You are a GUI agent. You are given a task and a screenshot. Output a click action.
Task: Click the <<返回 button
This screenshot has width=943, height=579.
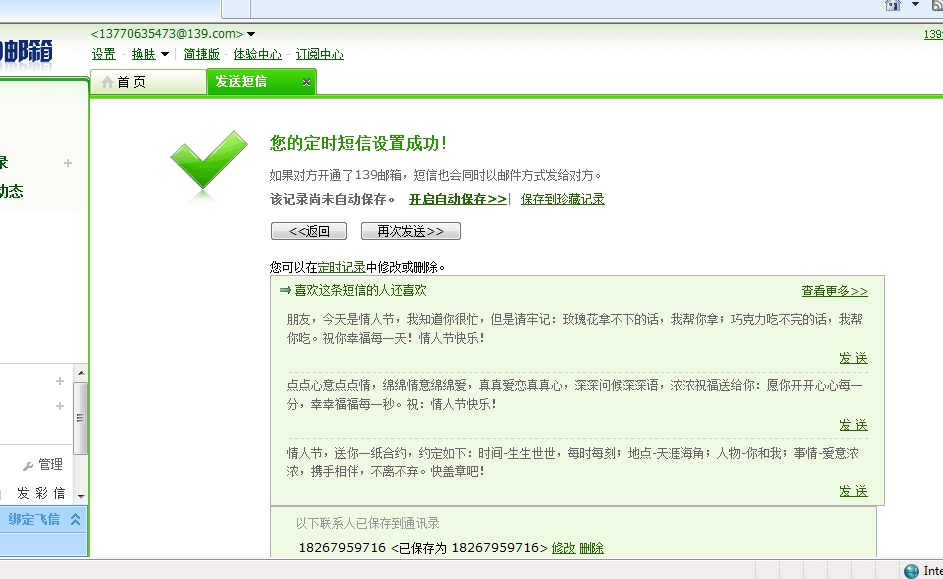(308, 231)
